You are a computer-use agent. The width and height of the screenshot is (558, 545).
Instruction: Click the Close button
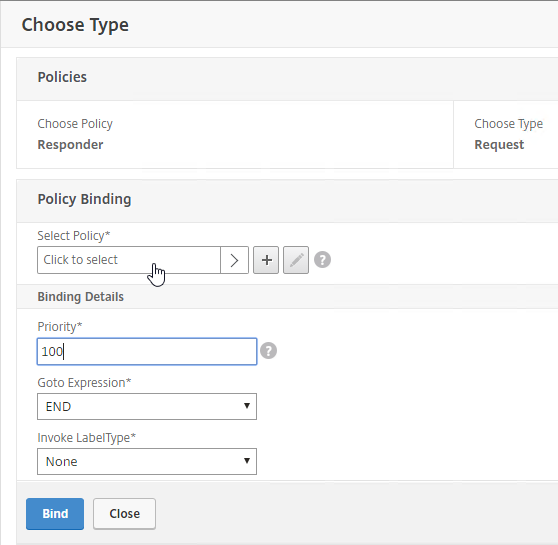pos(125,514)
